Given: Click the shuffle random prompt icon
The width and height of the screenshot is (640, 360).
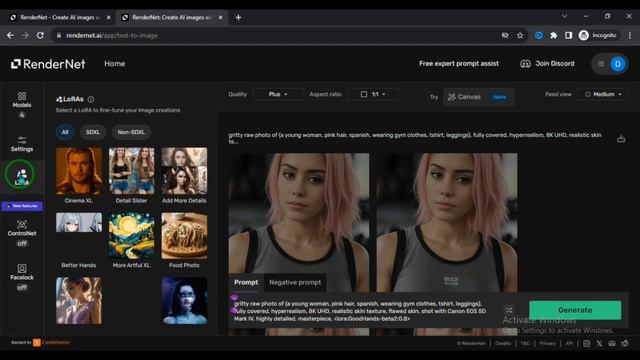Looking at the screenshot, I should point(509,310).
